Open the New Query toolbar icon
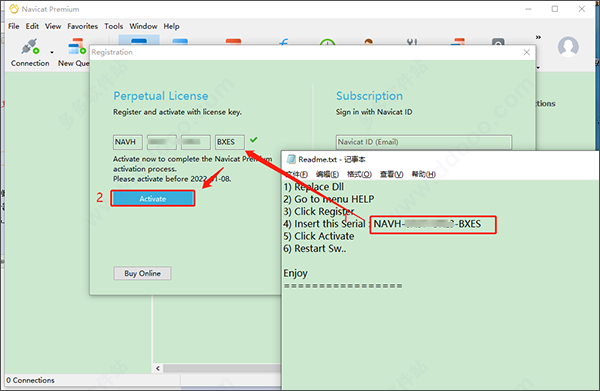The height and width of the screenshot is (391, 600). tap(77, 47)
